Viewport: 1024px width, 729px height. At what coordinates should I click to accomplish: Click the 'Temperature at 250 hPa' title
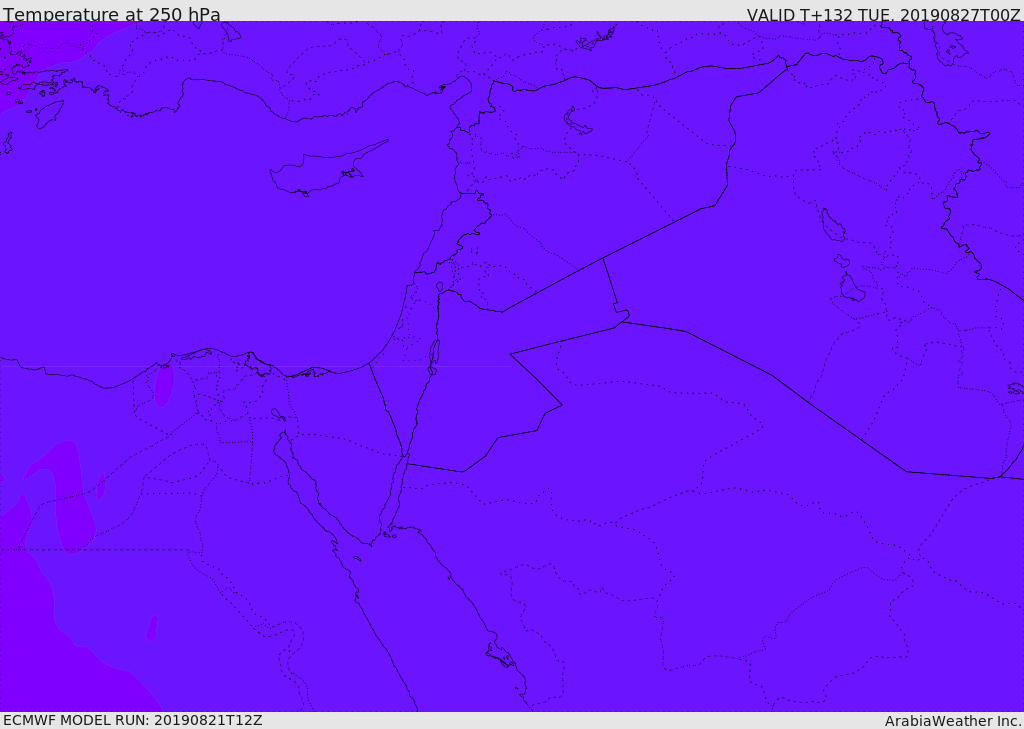[x=112, y=14]
